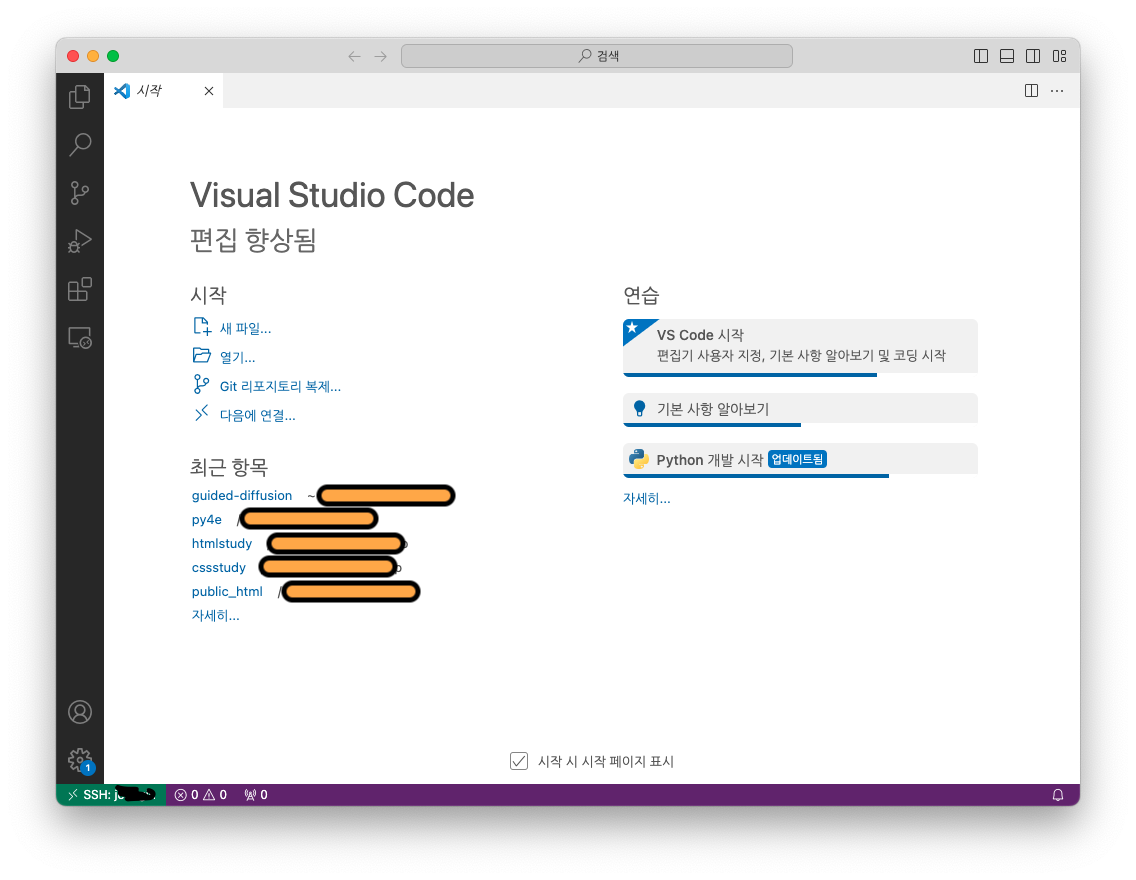Open the VS Code 시작 walkthrough
The width and height of the screenshot is (1136, 880).
tap(801, 346)
